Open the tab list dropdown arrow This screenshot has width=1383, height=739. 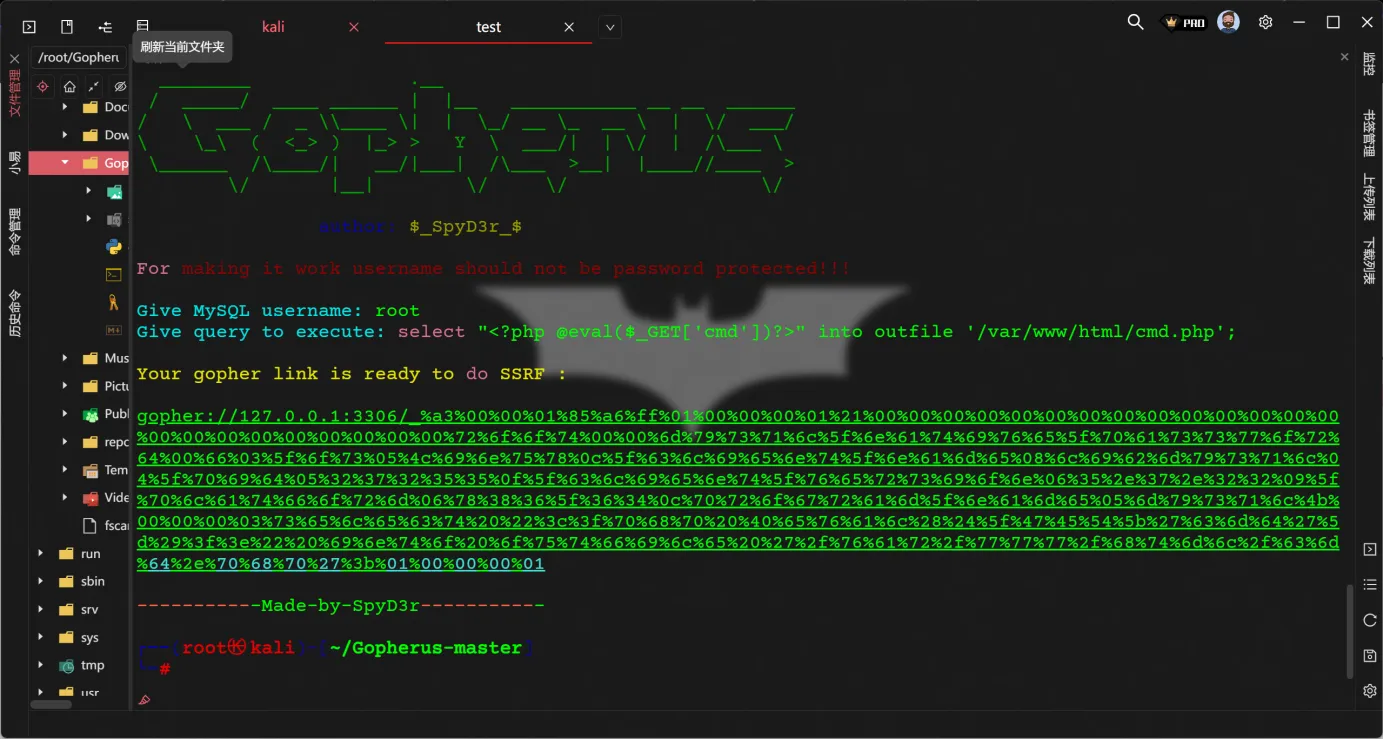click(x=610, y=27)
